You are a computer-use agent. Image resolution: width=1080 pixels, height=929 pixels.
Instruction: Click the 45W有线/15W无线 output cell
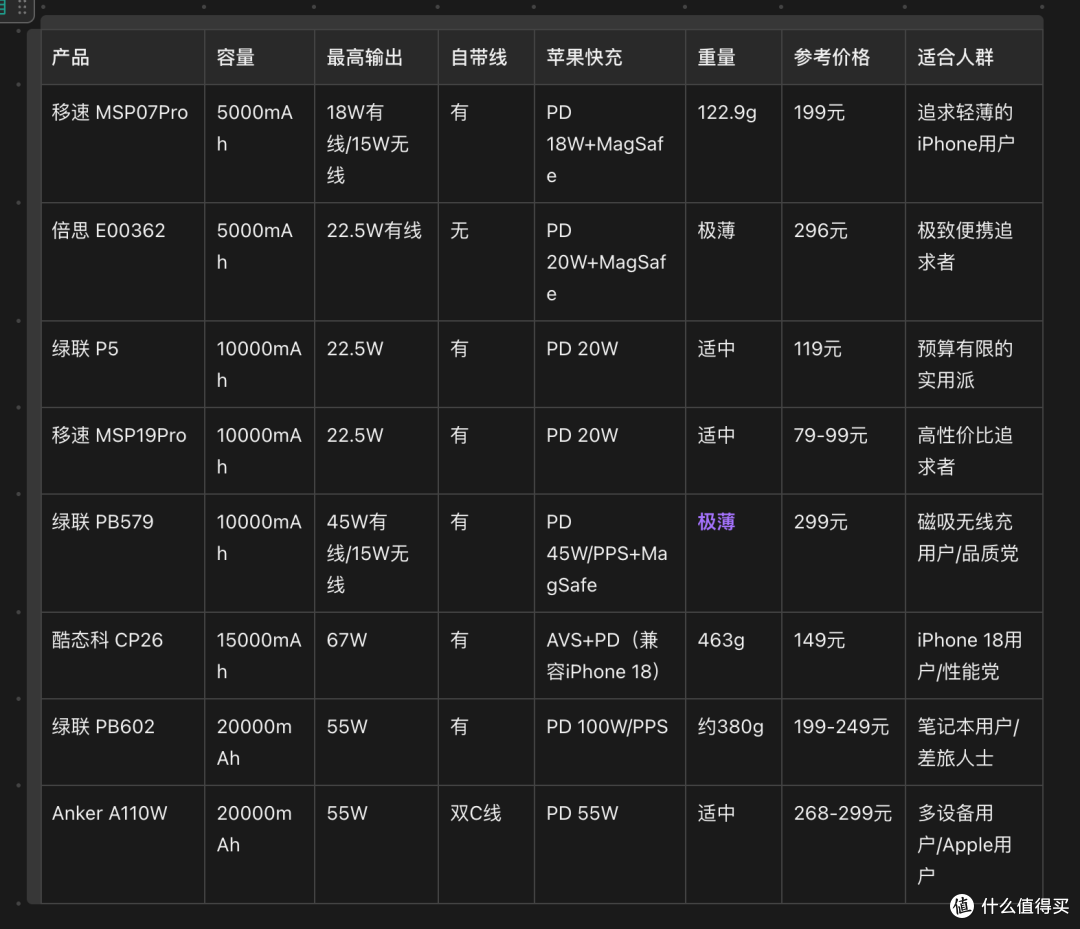click(376, 554)
